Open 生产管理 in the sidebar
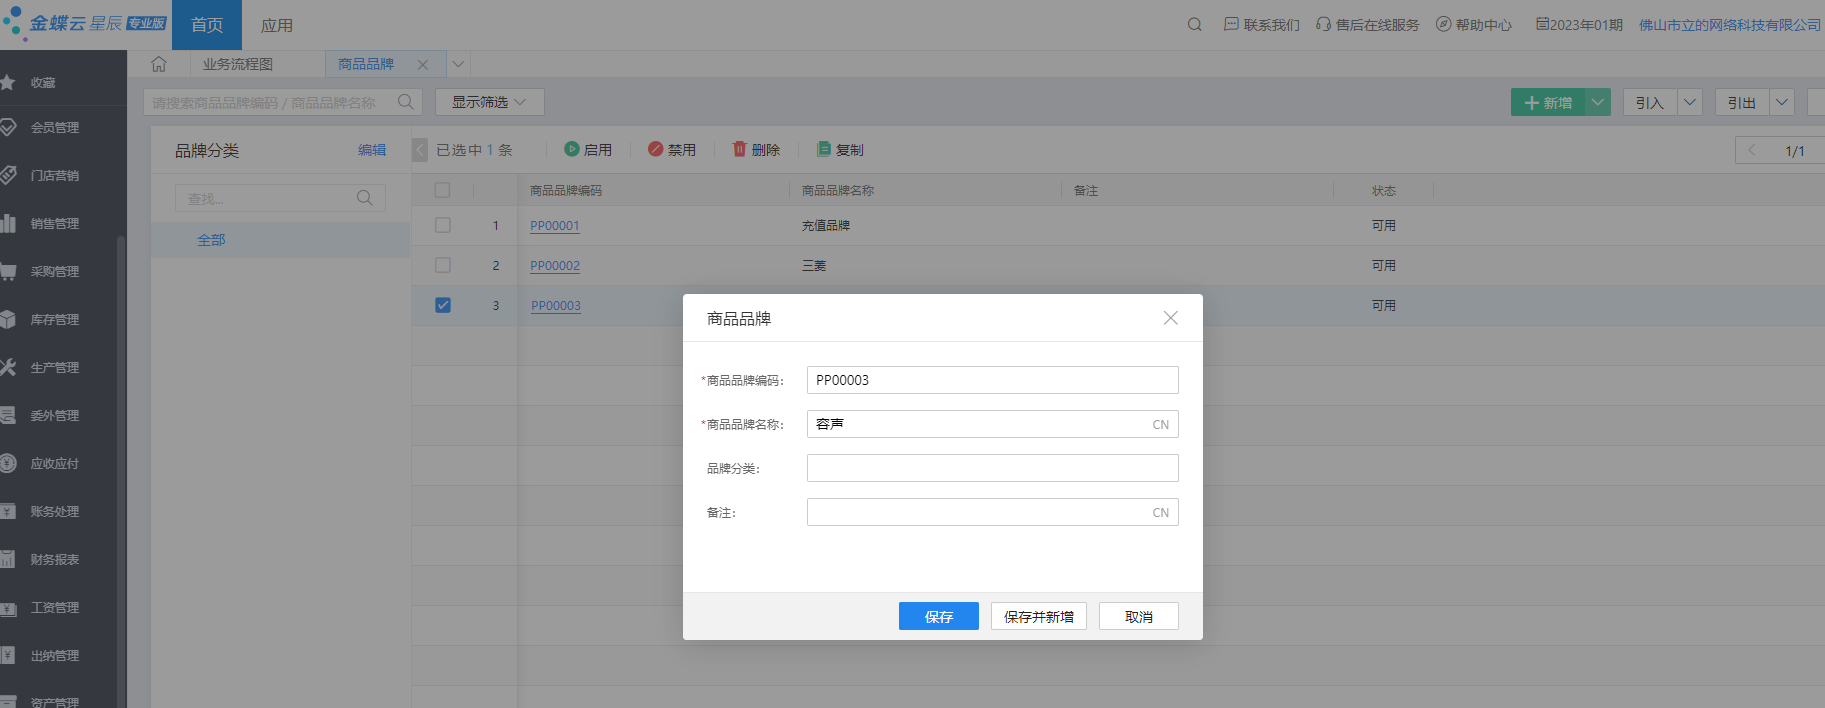Image resolution: width=1825 pixels, height=708 pixels. 55,368
